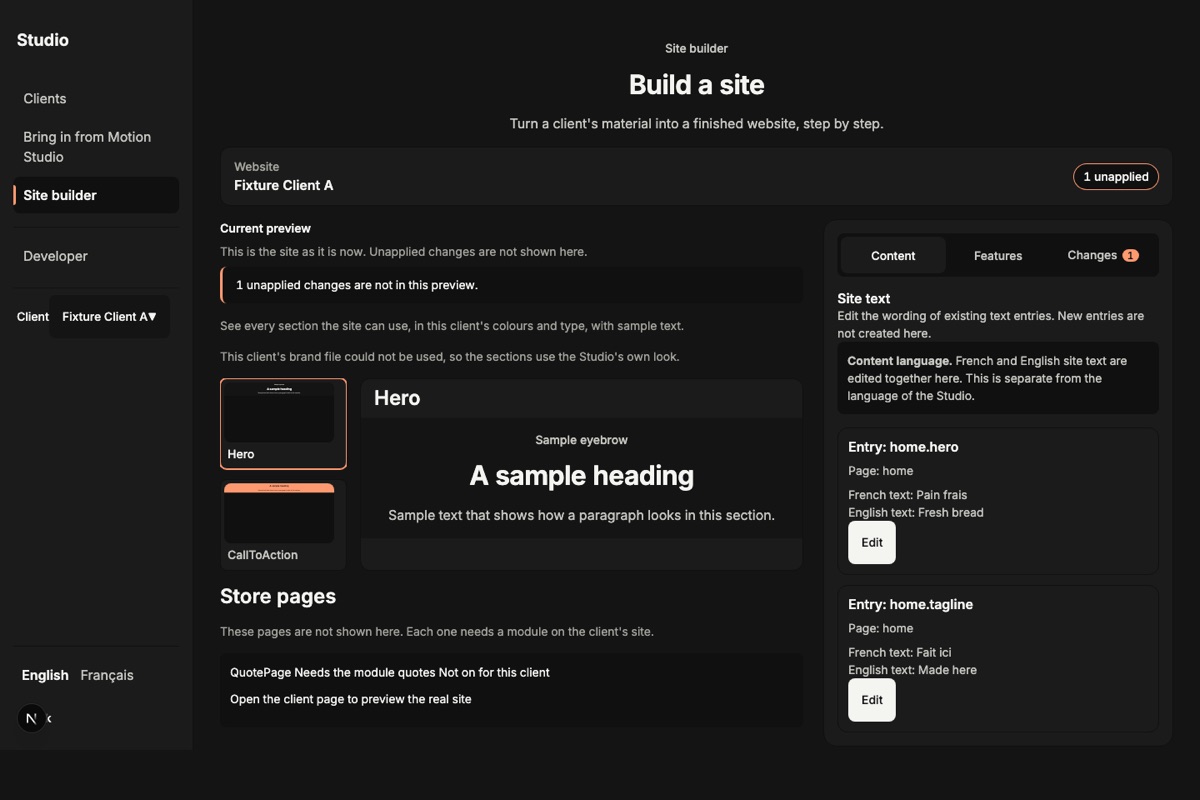Click 'English text: Fresh bread'

pyautogui.click(x=916, y=512)
